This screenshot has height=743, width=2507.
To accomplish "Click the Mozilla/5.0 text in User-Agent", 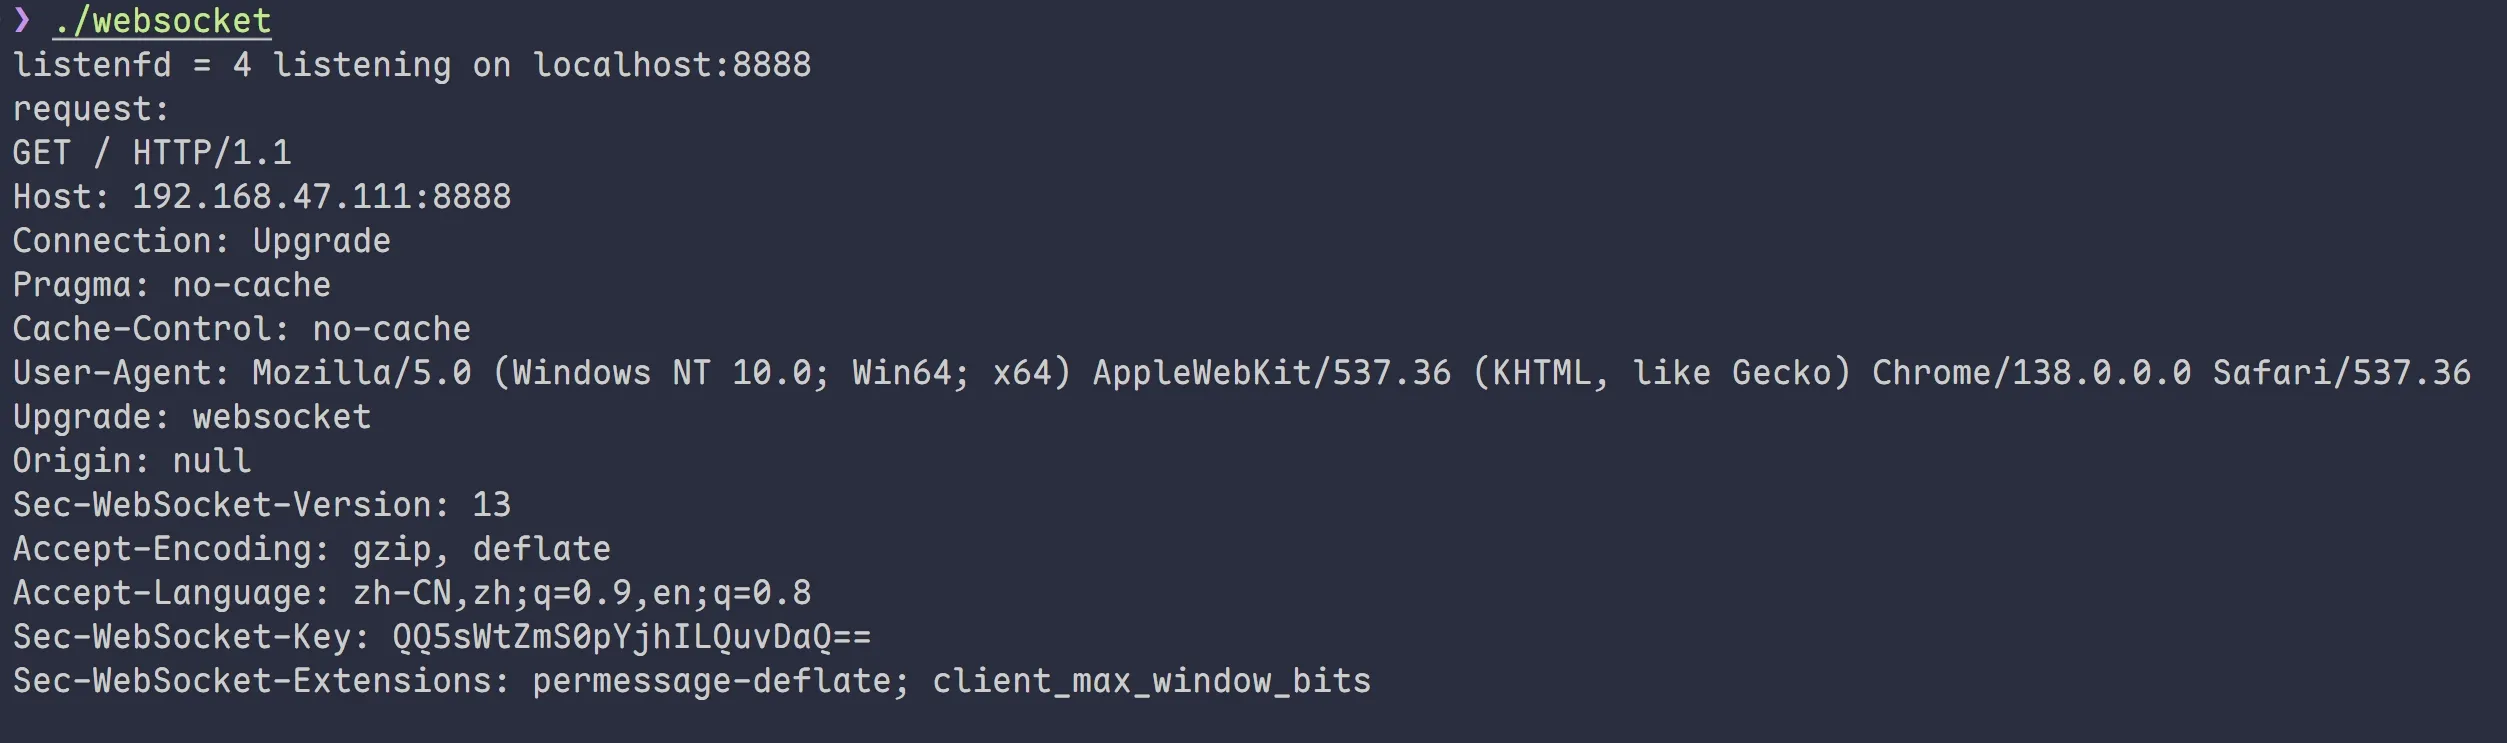I will tap(361, 373).
